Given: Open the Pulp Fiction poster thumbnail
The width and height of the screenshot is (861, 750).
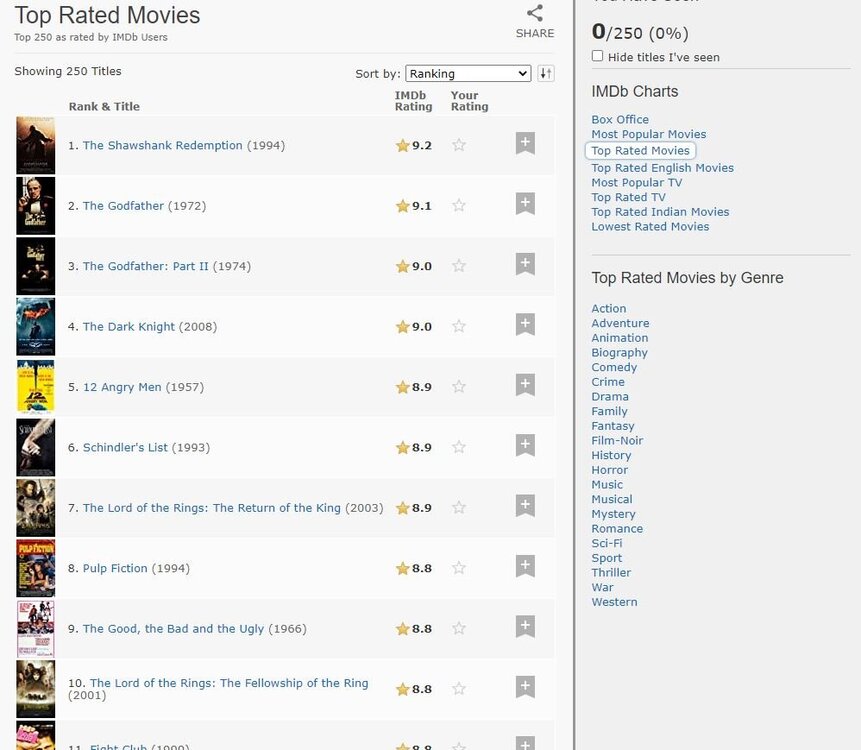Looking at the screenshot, I should pyautogui.click(x=35, y=568).
